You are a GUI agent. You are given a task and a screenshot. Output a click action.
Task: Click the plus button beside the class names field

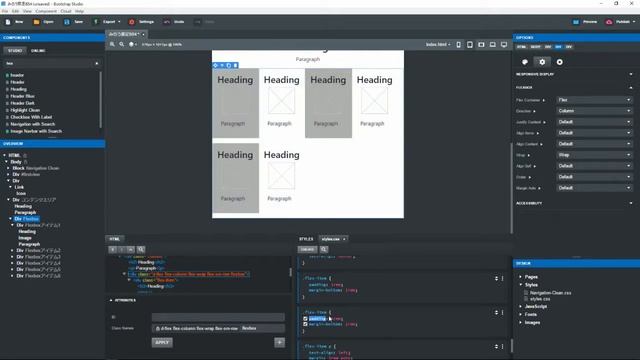pyautogui.click(x=280, y=342)
